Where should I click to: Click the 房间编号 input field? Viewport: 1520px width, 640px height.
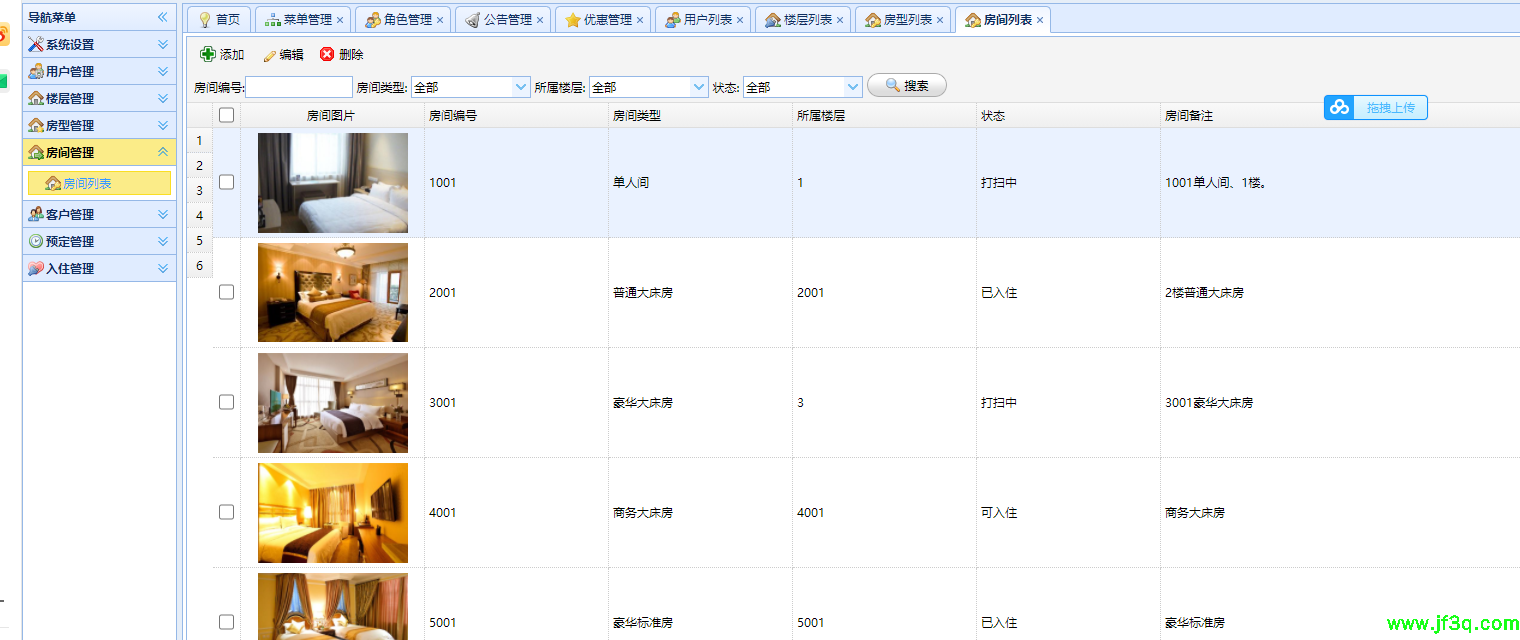pos(299,86)
